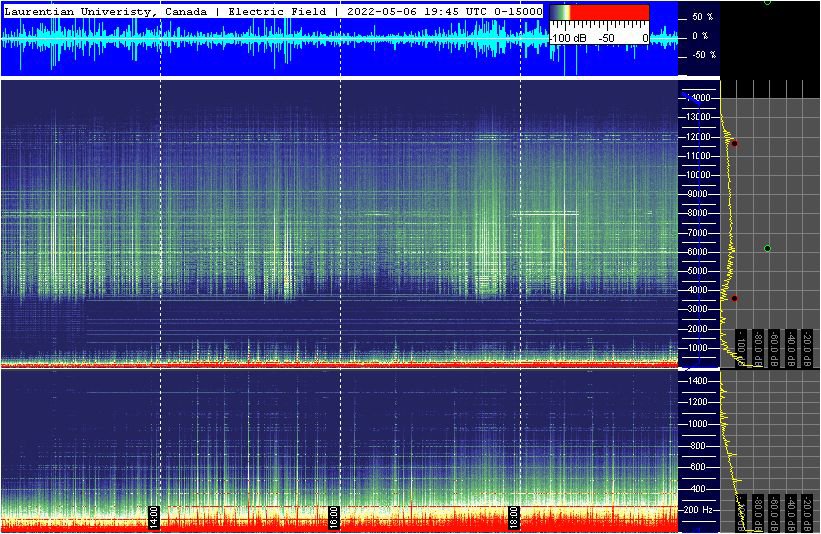
Task: Select the 14:00 time marker label
Action: click(154, 517)
